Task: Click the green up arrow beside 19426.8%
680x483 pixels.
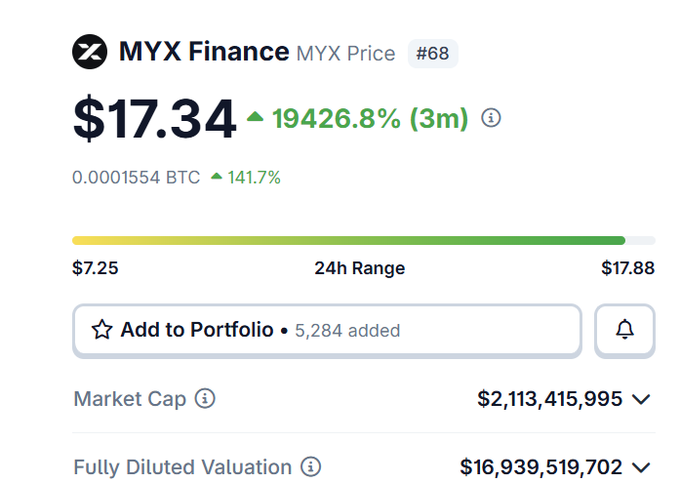Action: point(255,116)
